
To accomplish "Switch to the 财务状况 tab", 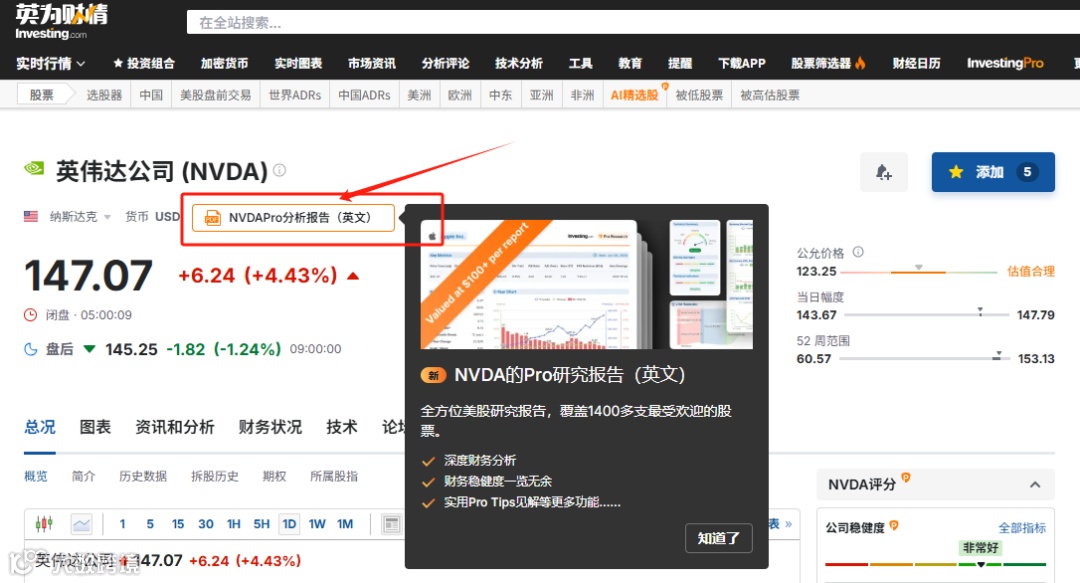I will (x=270, y=427).
